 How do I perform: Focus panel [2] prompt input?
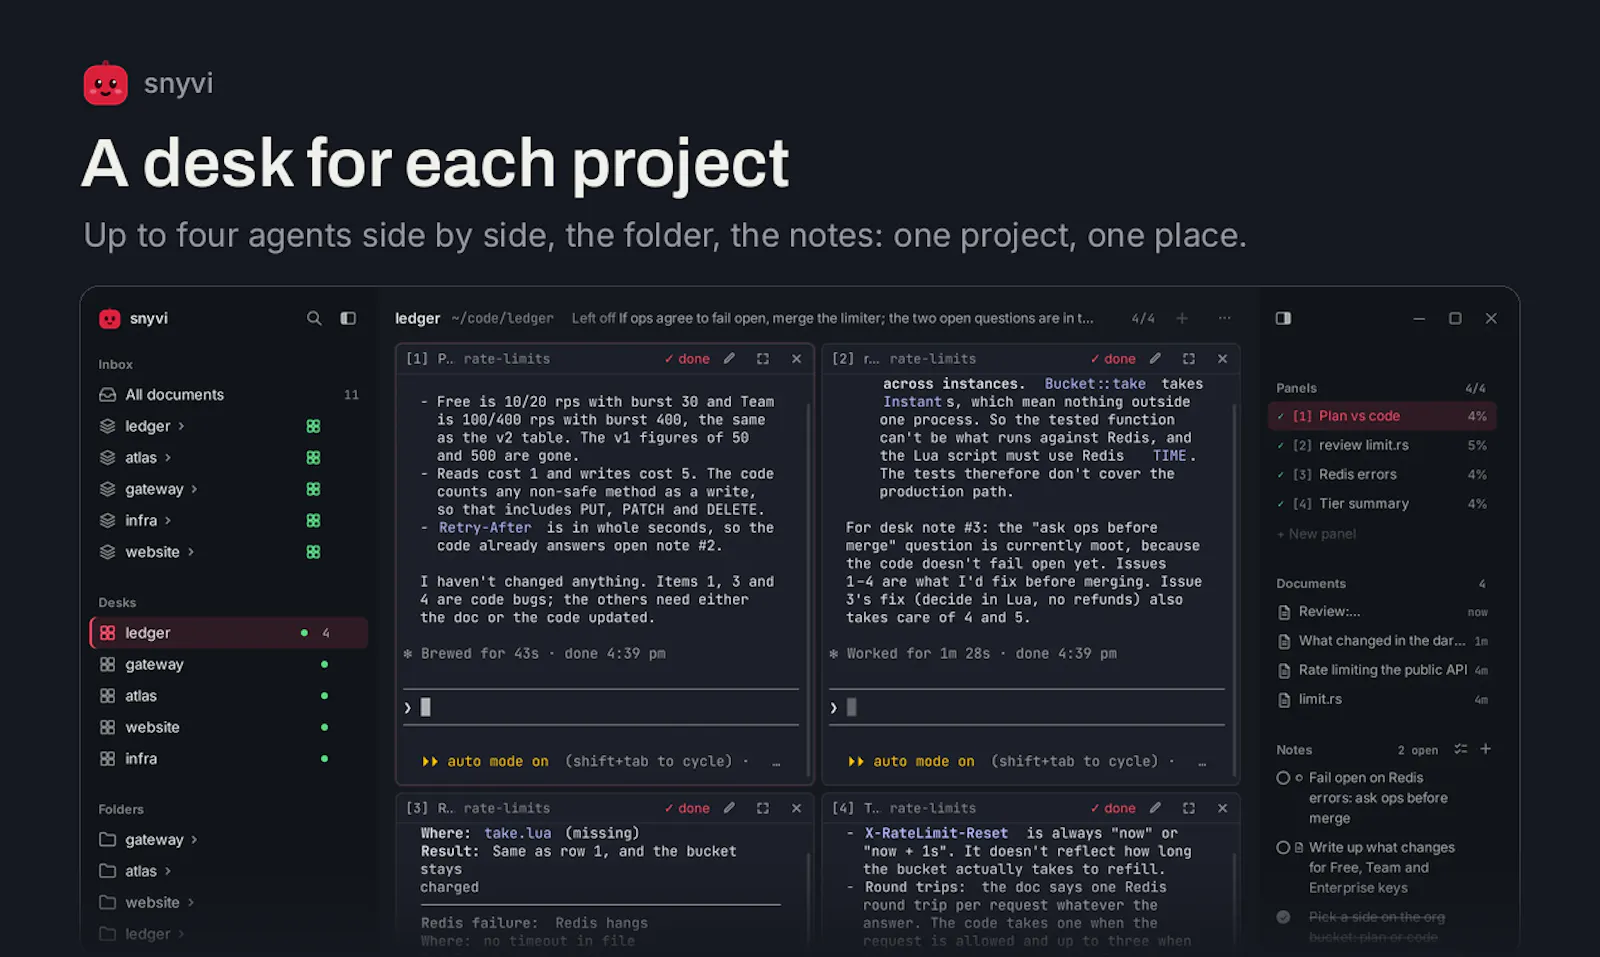tap(1027, 707)
